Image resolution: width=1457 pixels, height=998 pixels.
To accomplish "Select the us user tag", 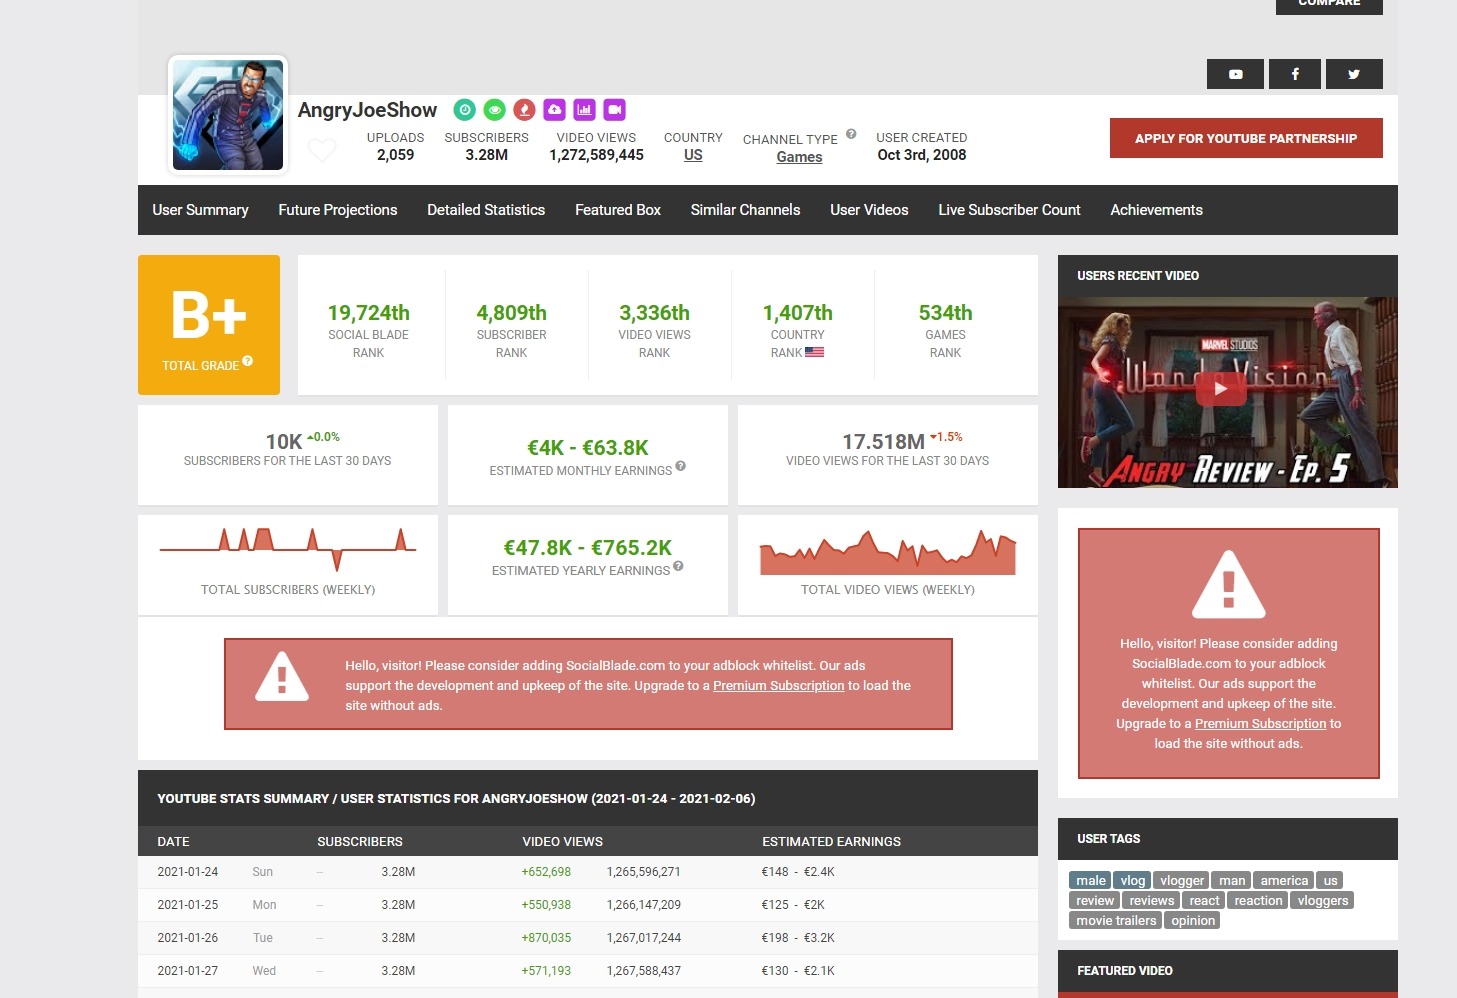I will click(x=1330, y=881).
